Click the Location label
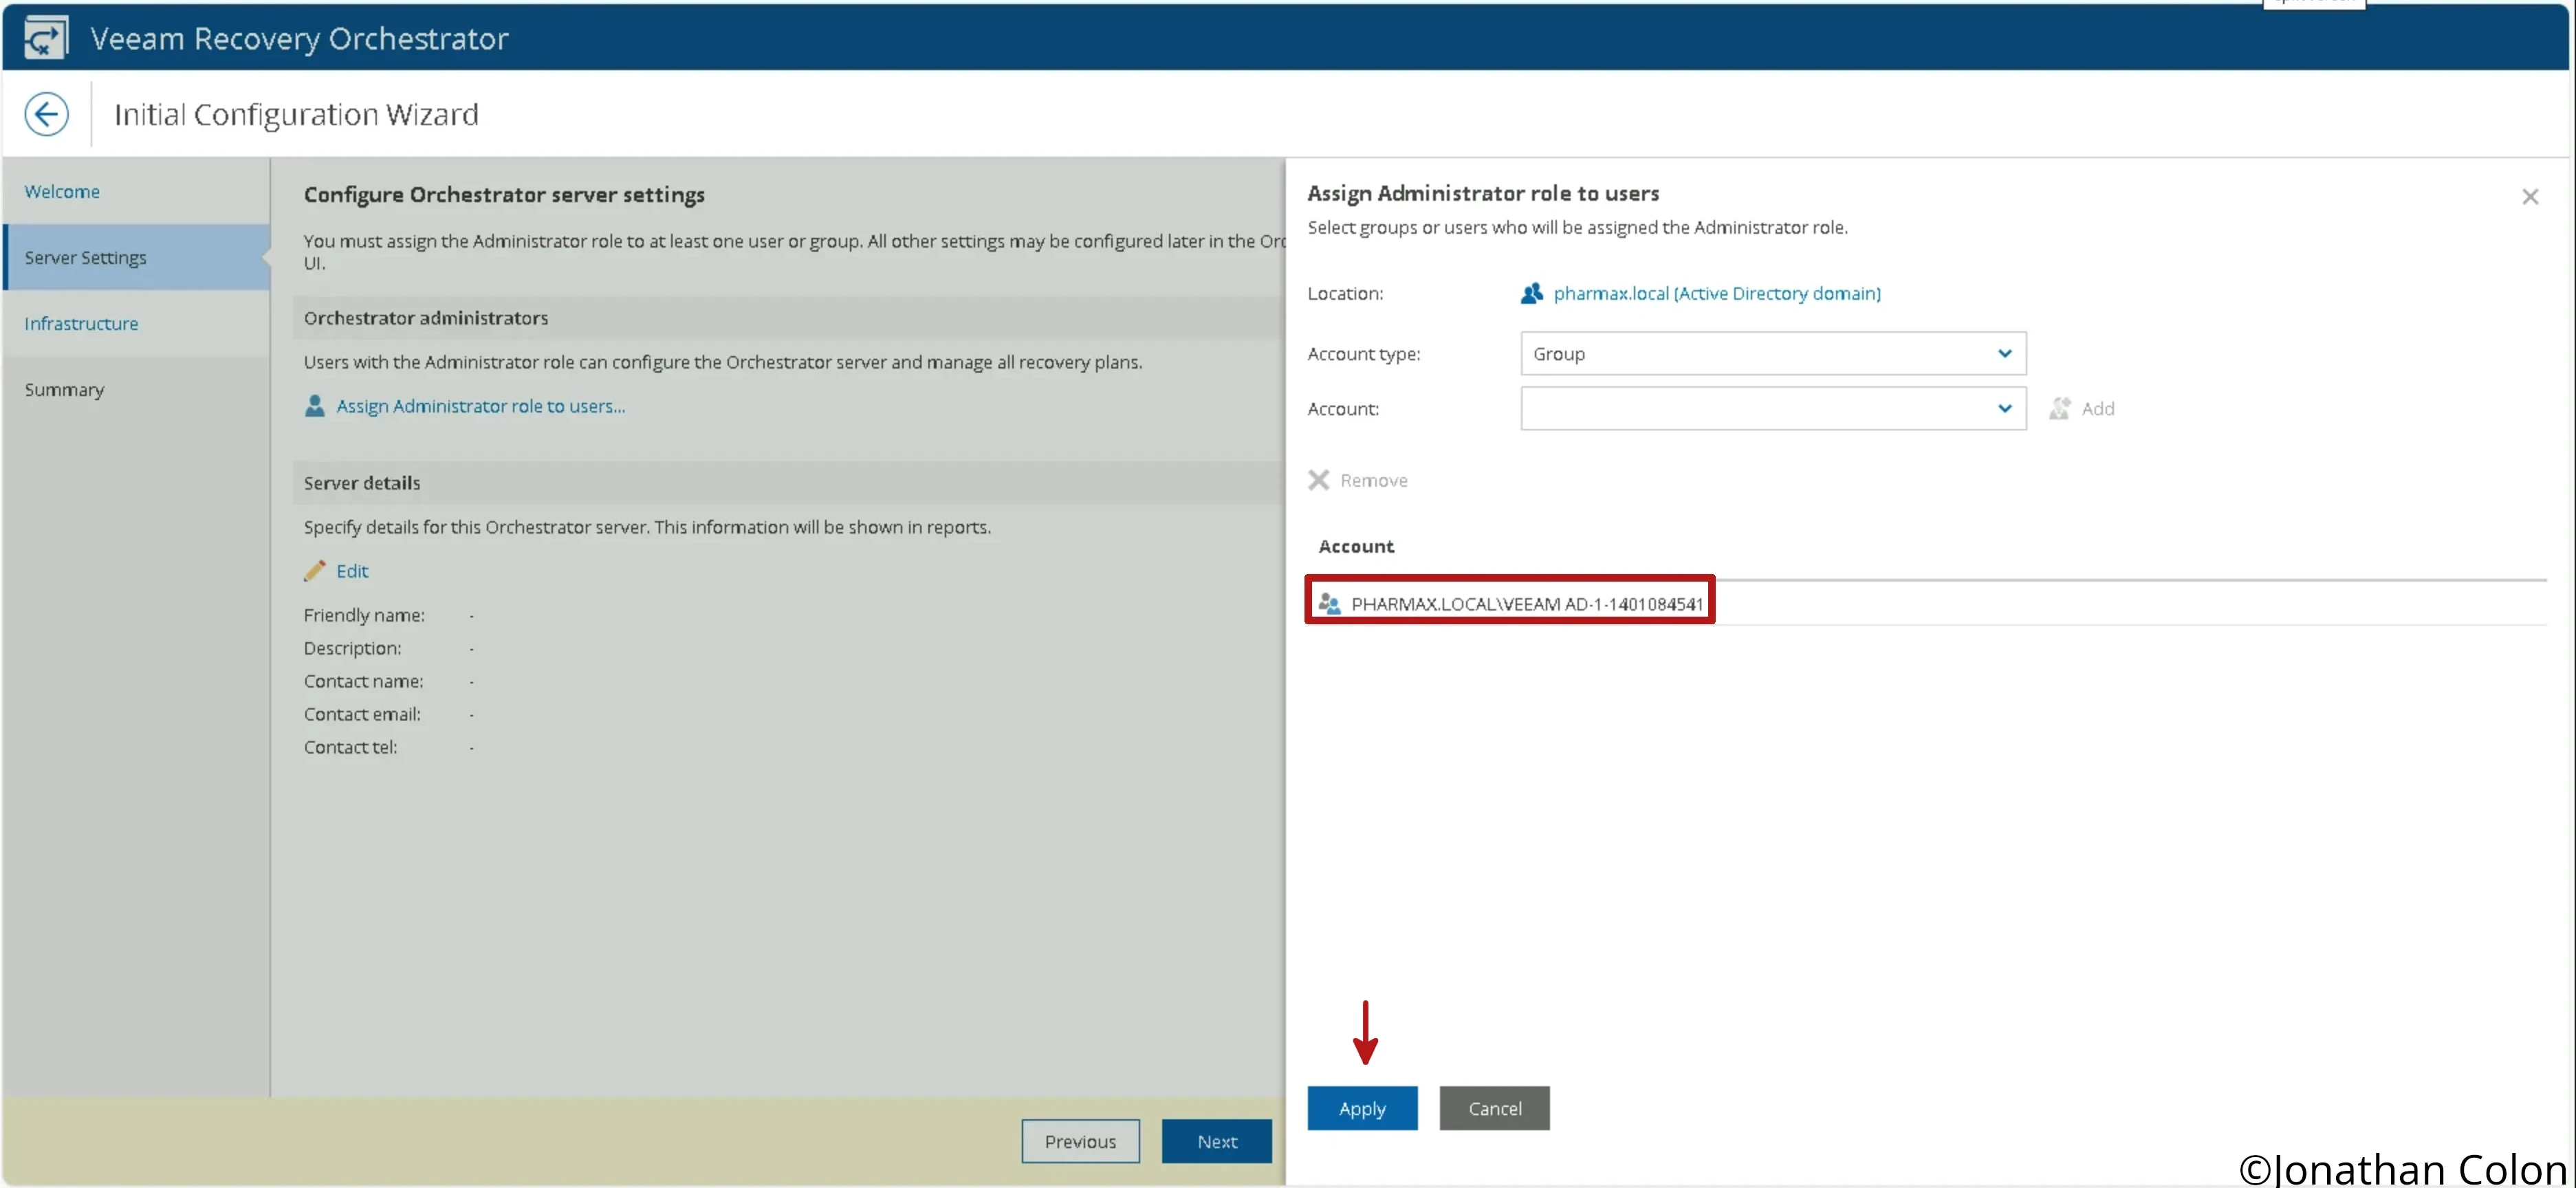The height and width of the screenshot is (1188, 2576). point(1345,293)
